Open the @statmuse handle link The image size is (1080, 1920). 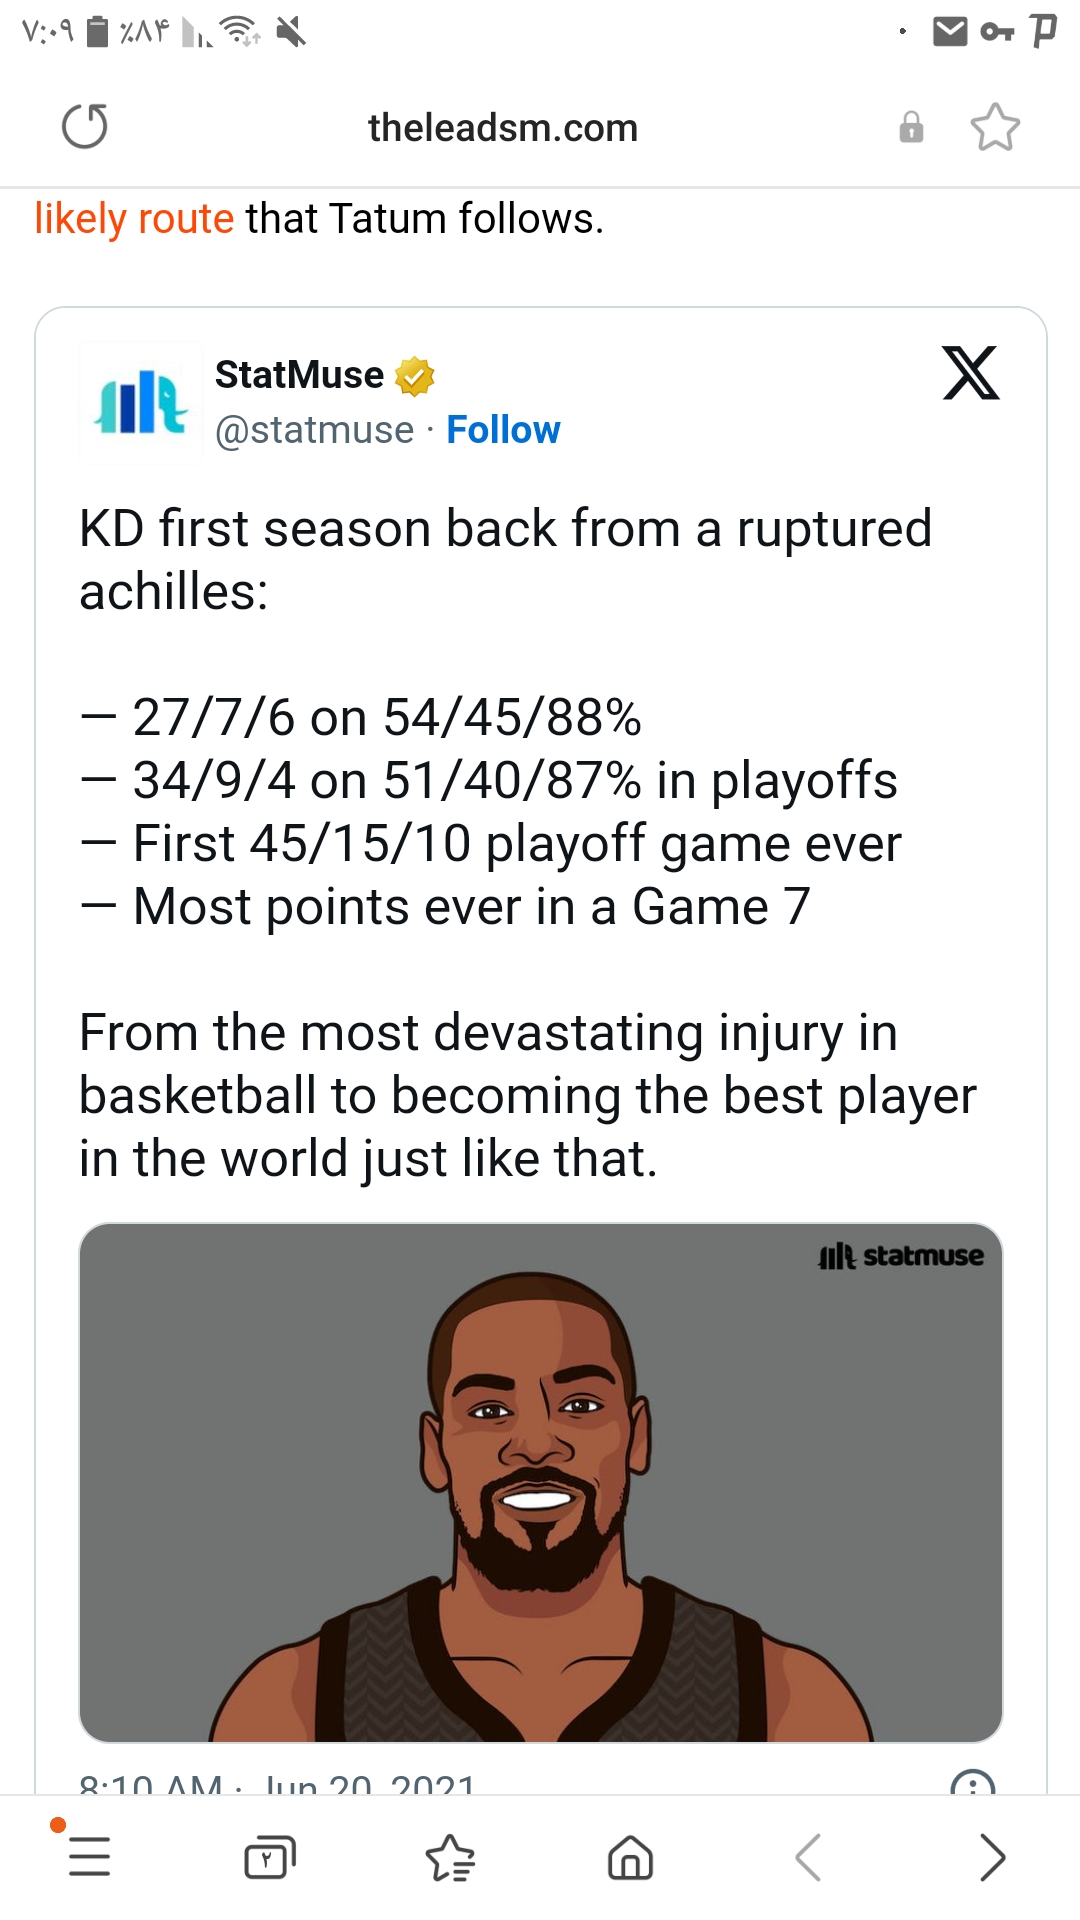314,430
